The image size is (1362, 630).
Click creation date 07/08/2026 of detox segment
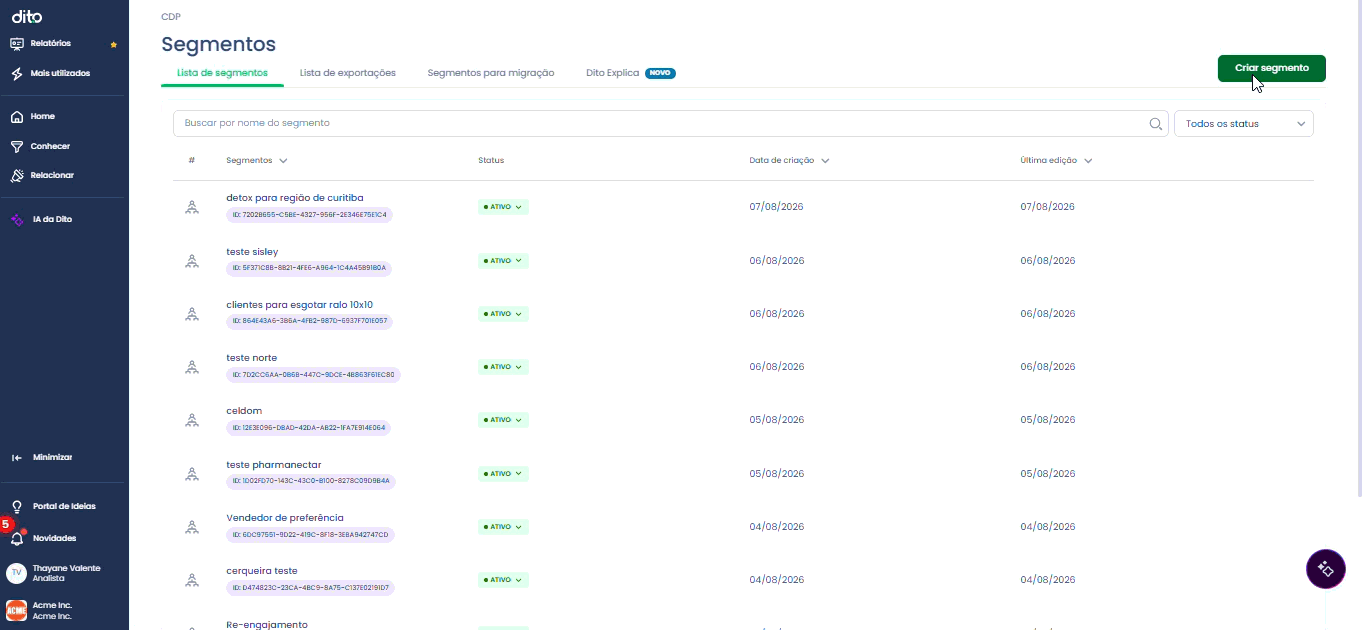click(x=777, y=207)
